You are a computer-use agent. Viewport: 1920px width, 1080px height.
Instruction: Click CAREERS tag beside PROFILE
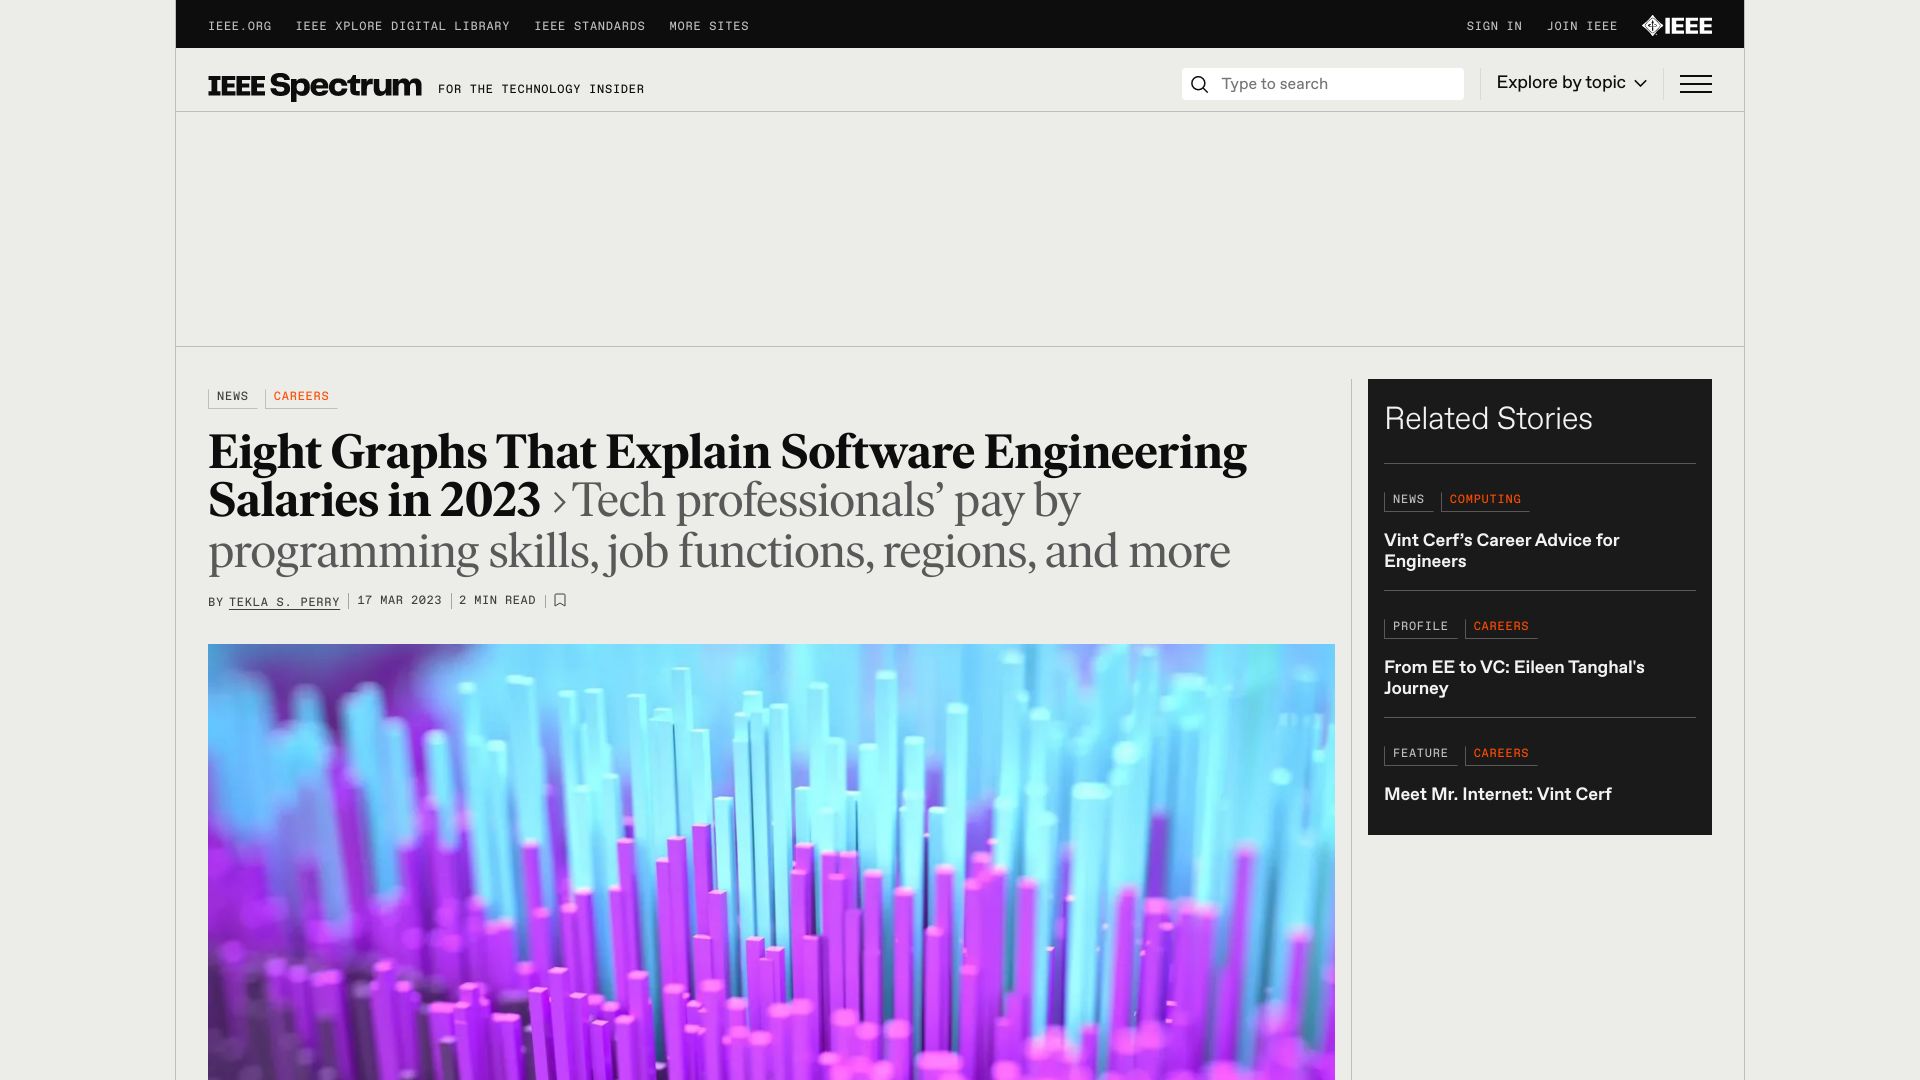pyautogui.click(x=1501, y=627)
